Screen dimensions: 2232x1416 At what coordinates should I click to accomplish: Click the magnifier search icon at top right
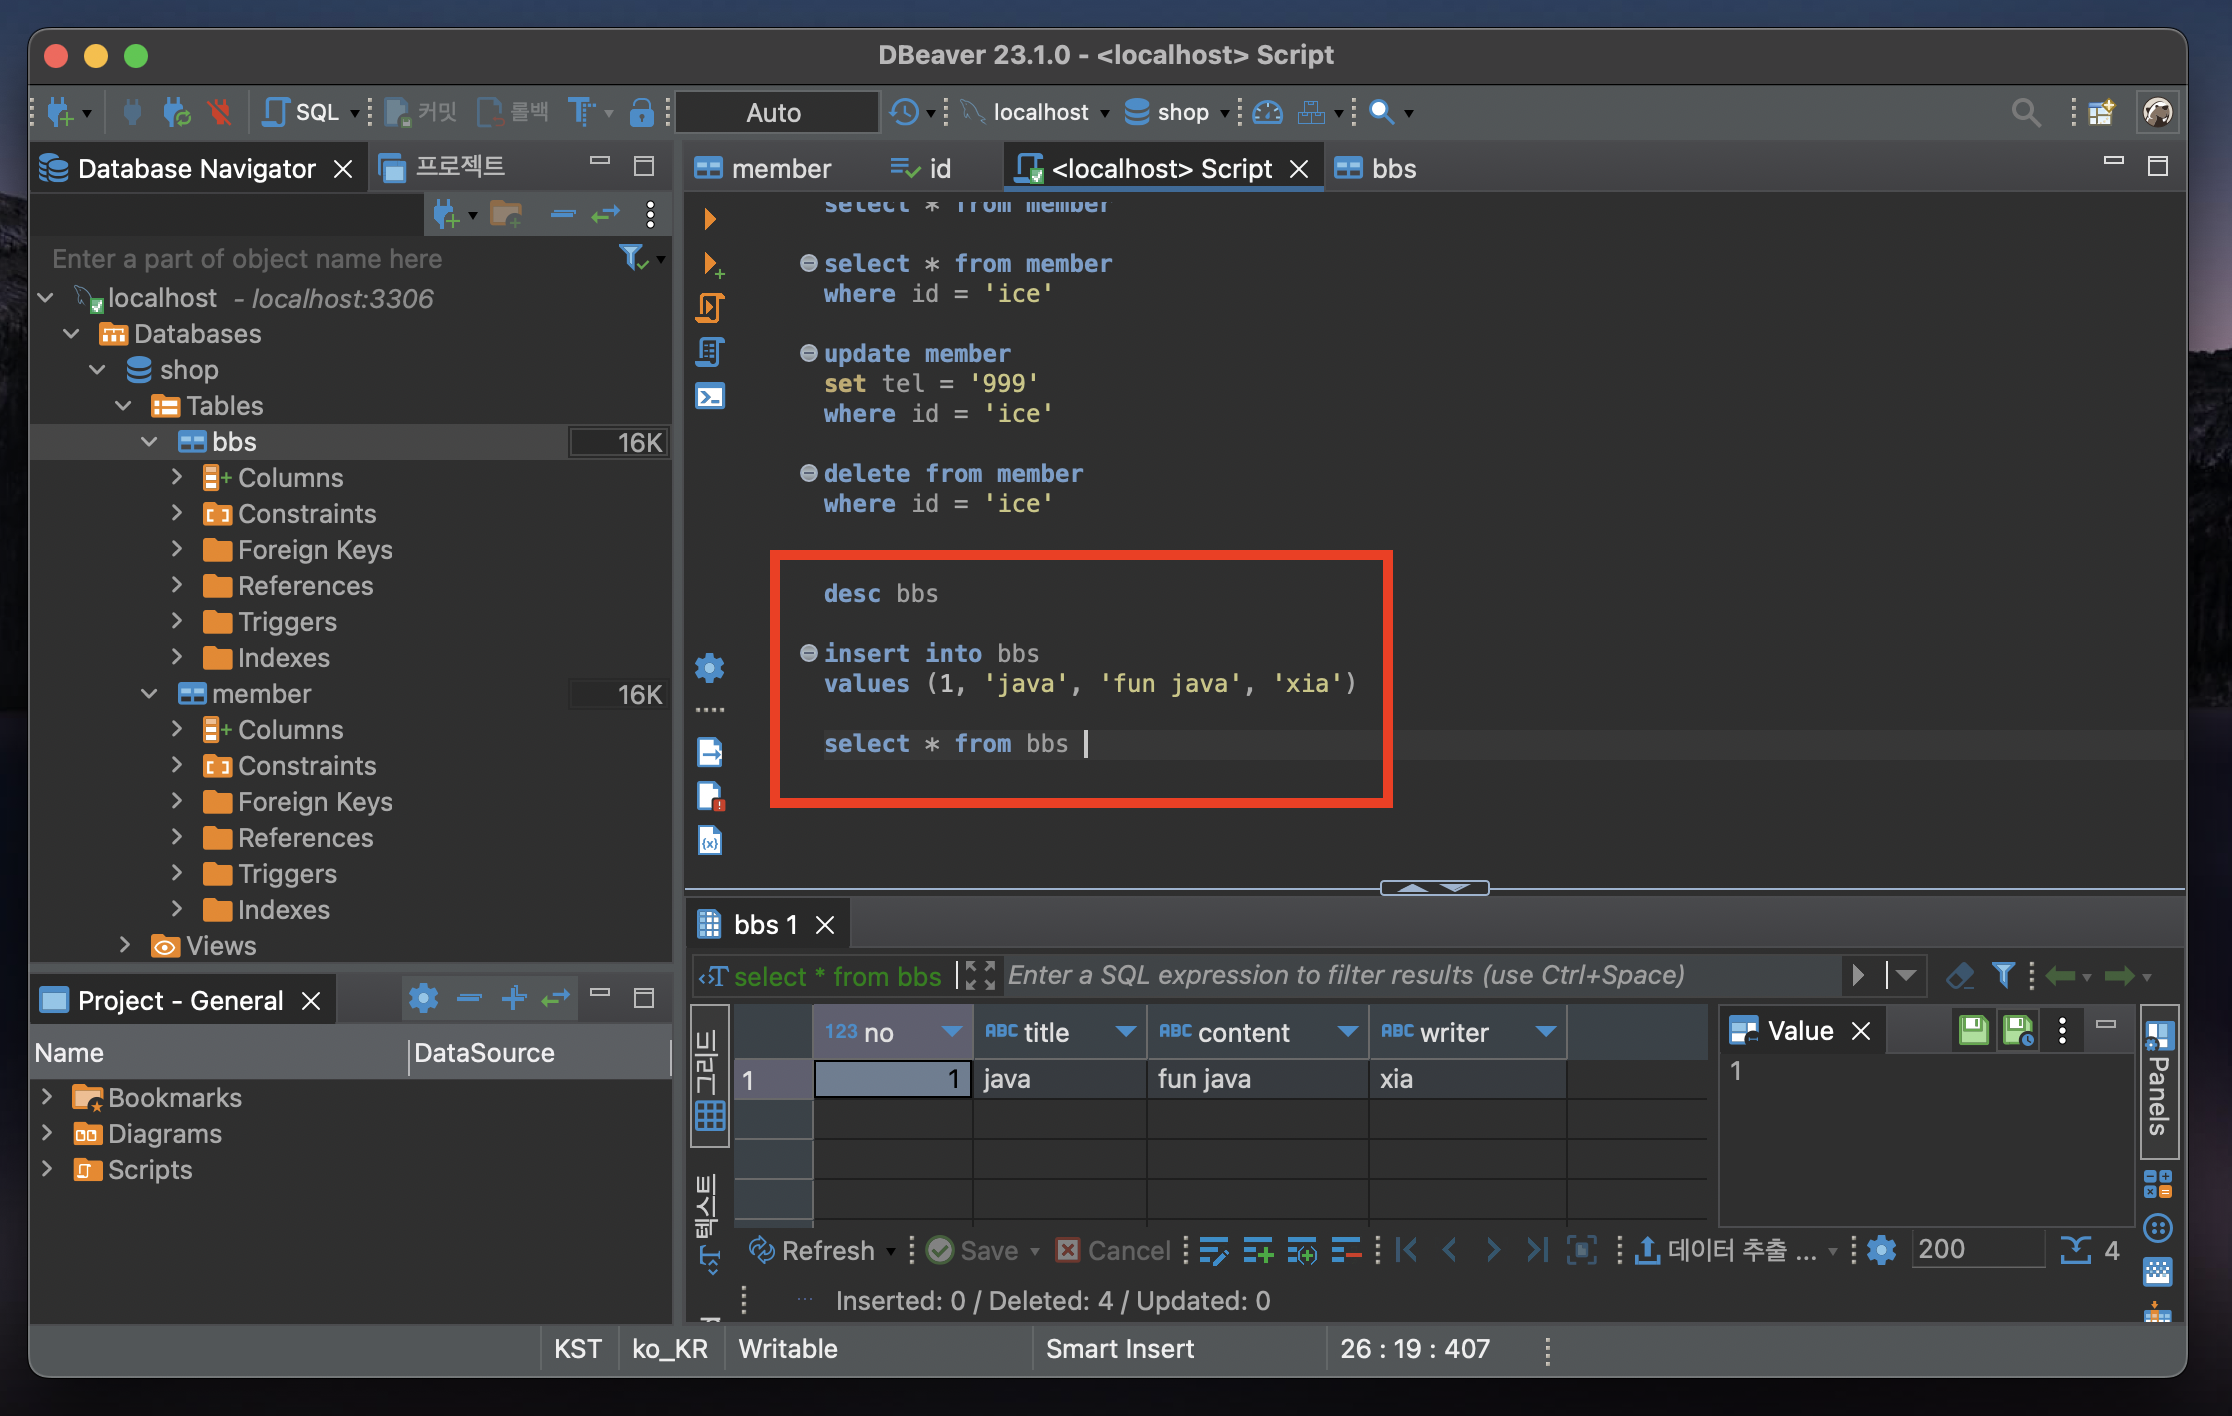click(x=2025, y=112)
